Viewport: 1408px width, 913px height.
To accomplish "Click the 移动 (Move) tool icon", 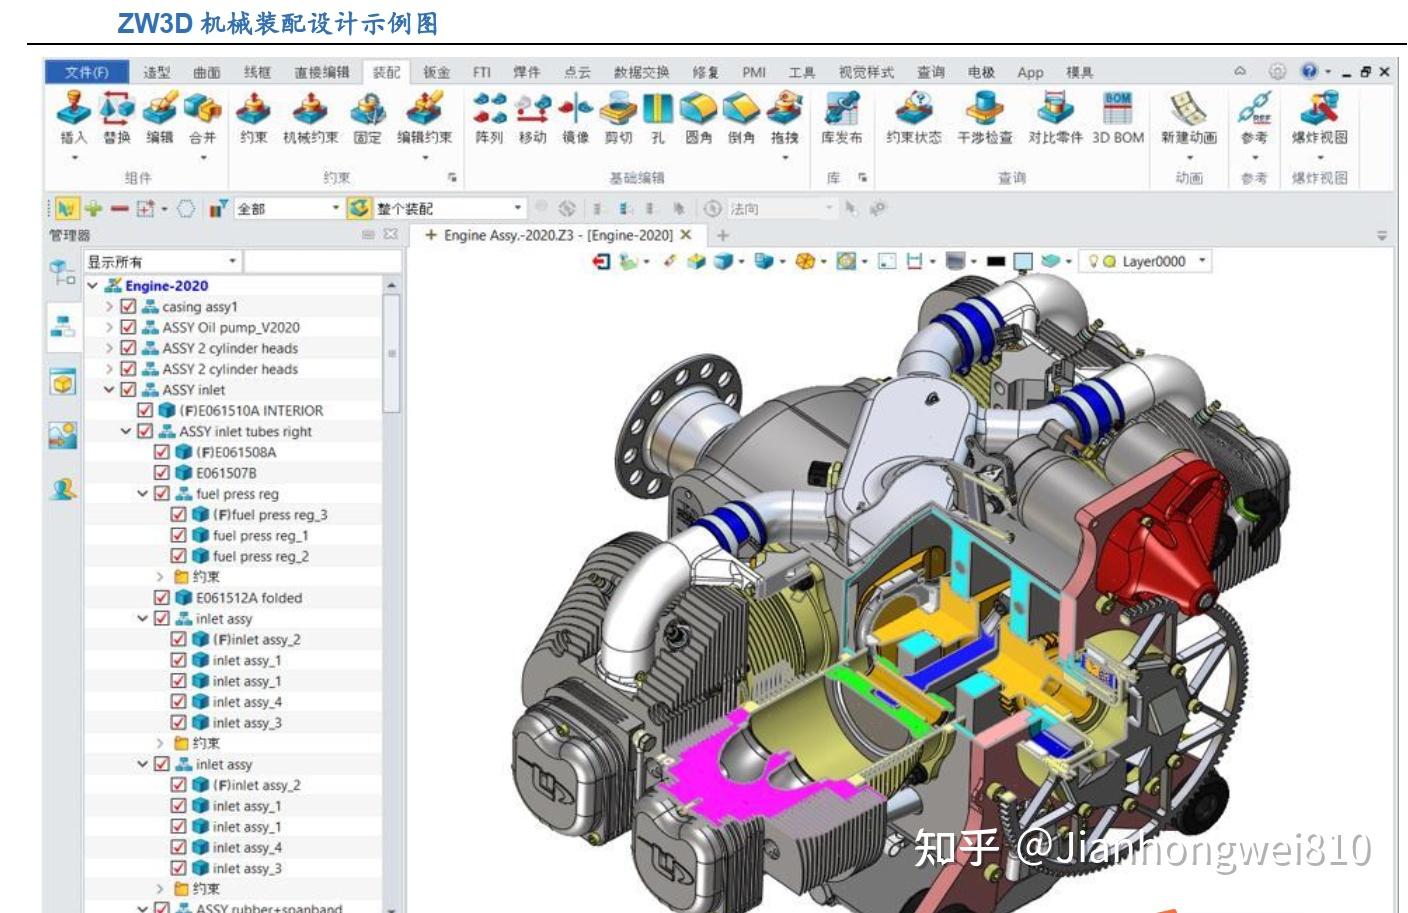I will pos(532,109).
